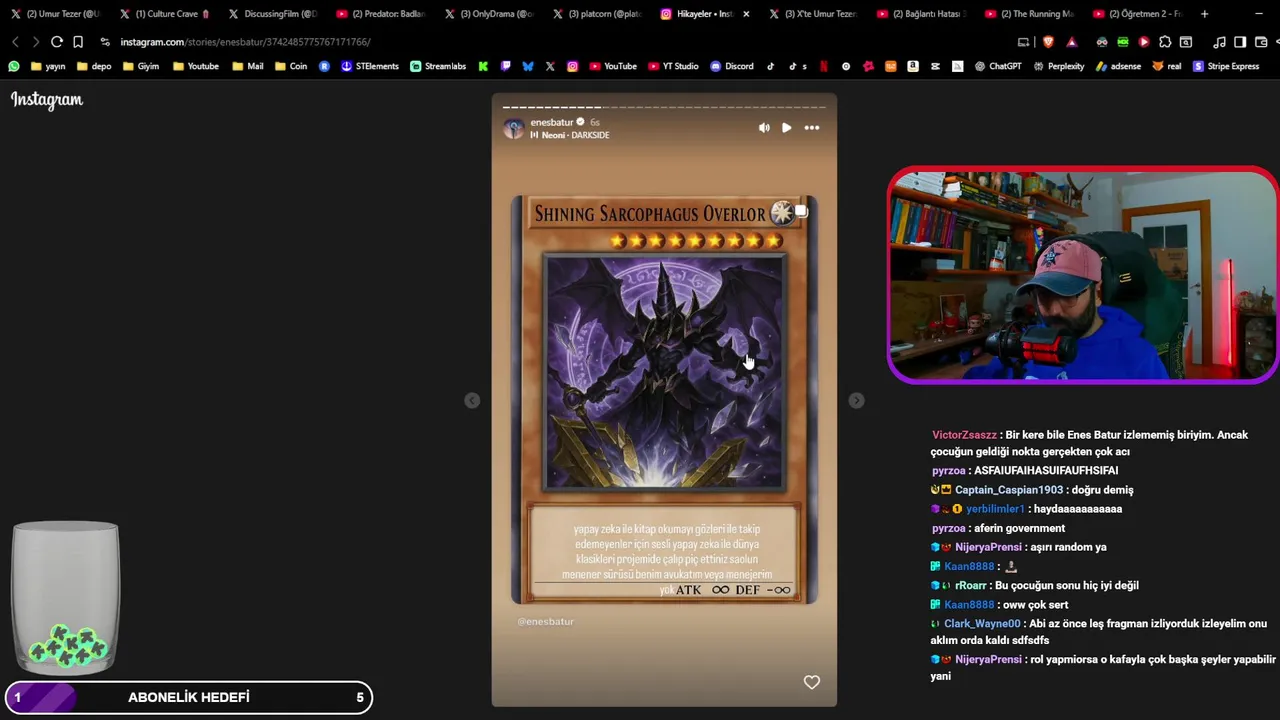
Task: Switch to the DiscussingFilm tab
Action: coord(275,14)
